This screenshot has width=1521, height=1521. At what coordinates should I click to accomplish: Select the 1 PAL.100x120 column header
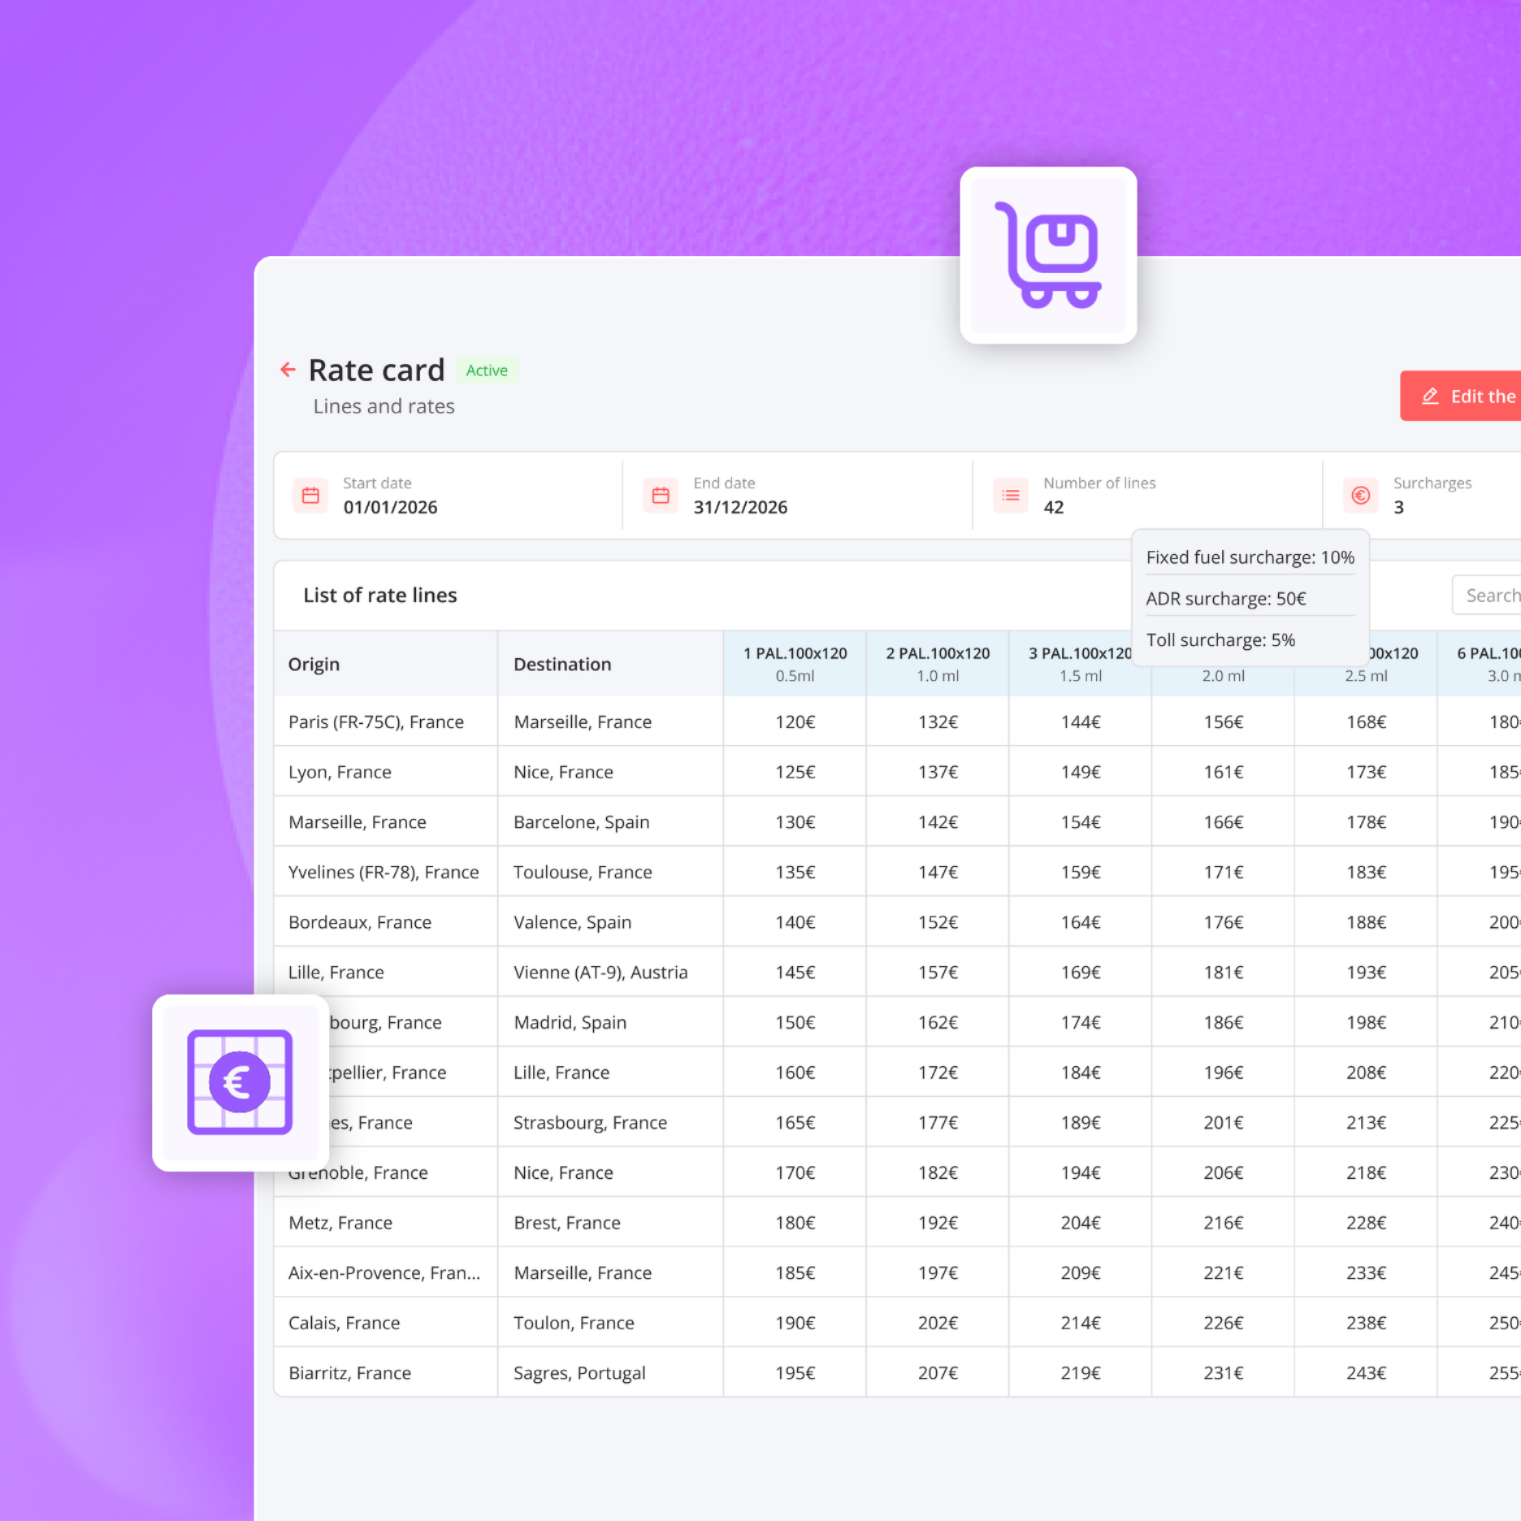pyautogui.click(x=795, y=664)
